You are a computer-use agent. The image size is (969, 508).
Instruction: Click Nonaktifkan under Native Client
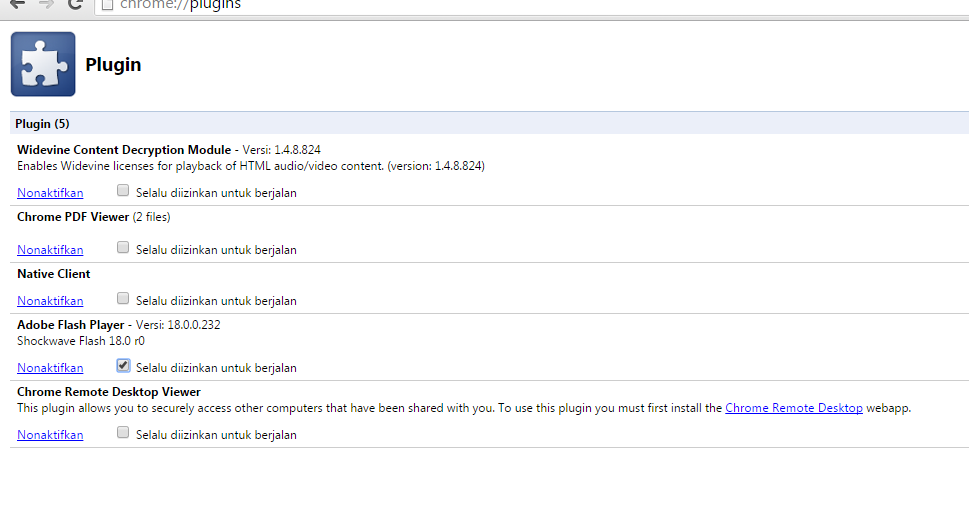50,301
